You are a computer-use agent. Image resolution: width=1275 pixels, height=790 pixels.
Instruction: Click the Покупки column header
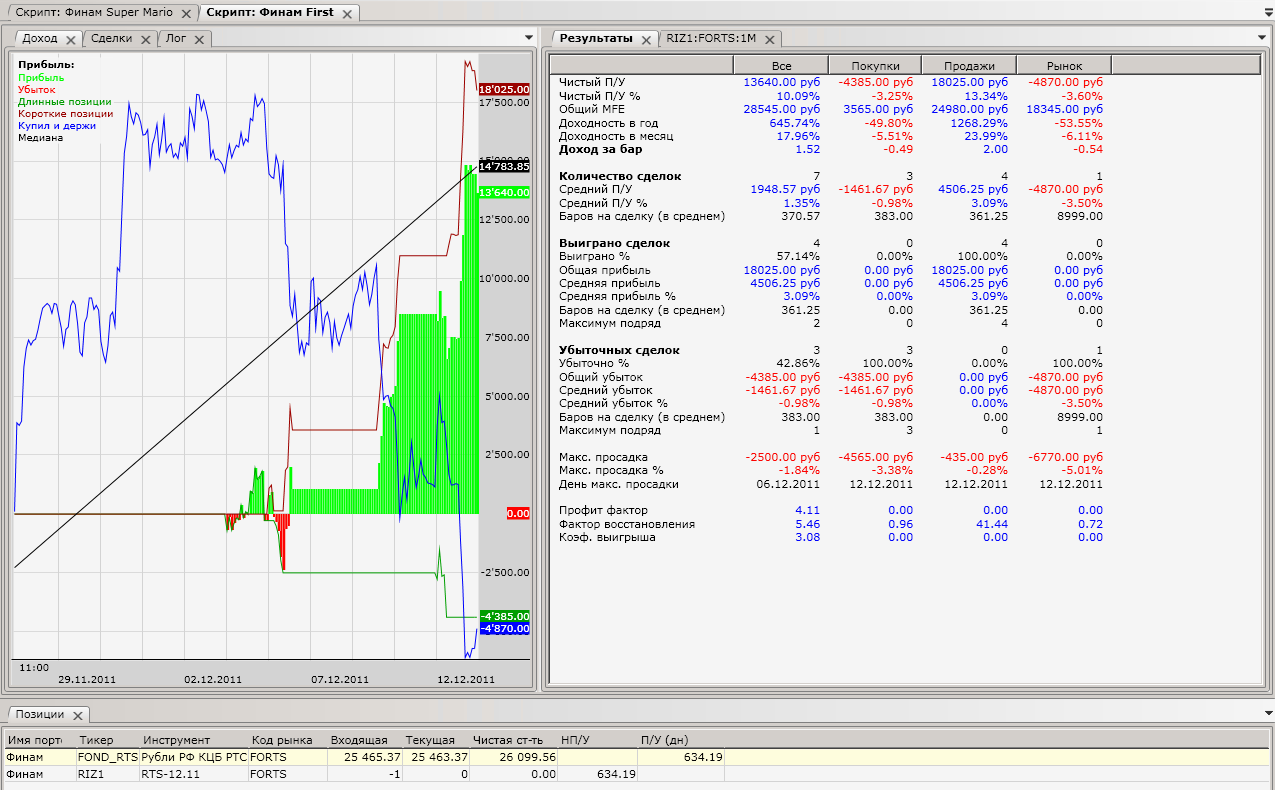874,65
